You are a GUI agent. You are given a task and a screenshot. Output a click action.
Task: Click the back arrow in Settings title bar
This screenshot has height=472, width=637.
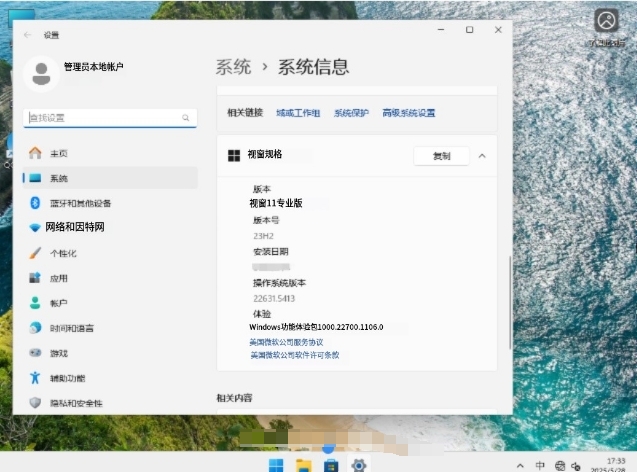point(27,34)
